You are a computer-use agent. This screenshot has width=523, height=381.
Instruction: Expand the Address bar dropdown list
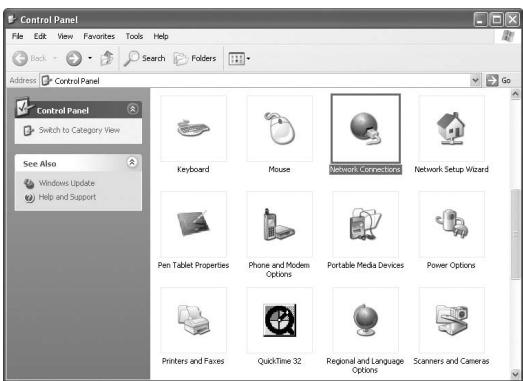[475, 80]
